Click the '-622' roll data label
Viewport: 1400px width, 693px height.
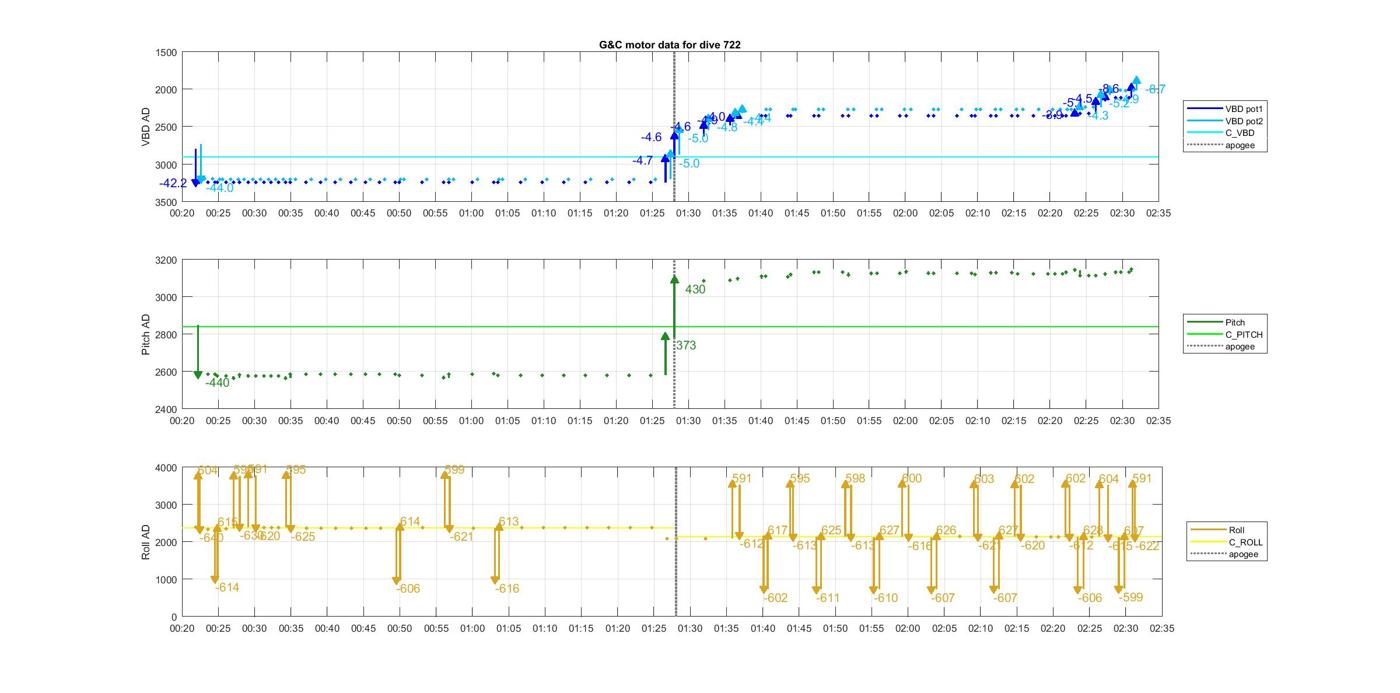(1148, 546)
